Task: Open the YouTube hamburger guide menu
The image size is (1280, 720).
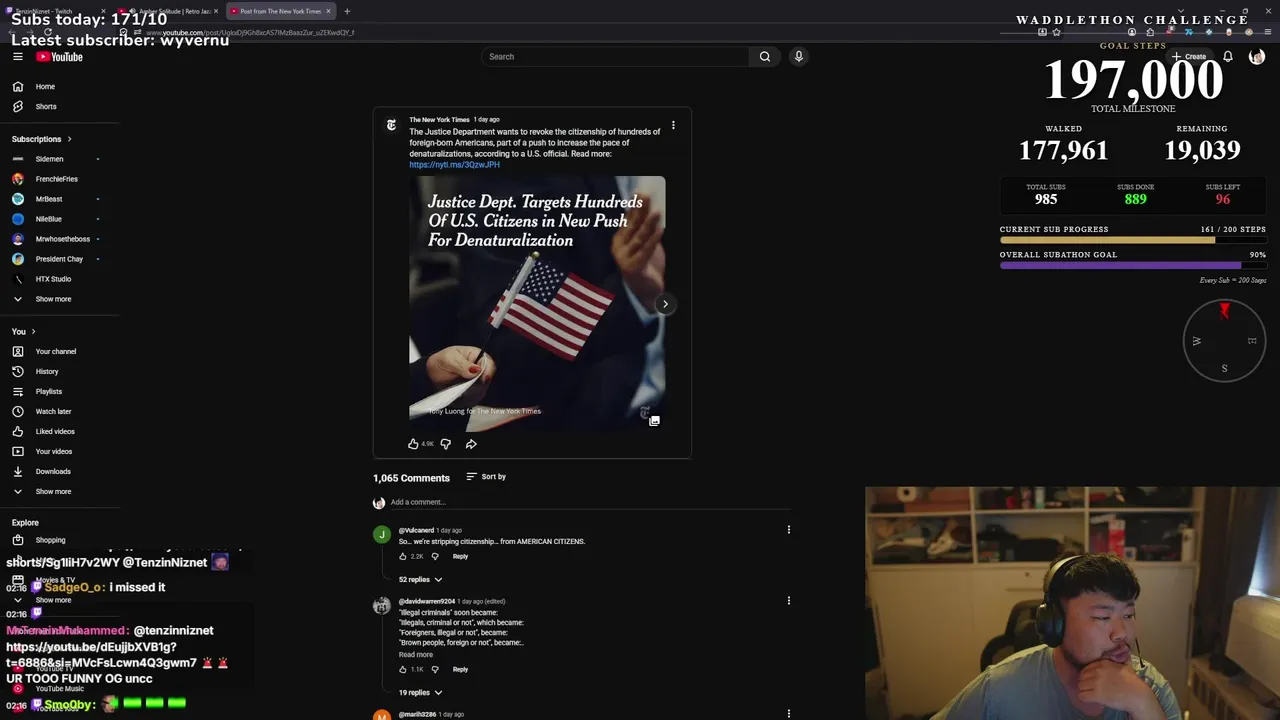Action: (x=17, y=57)
